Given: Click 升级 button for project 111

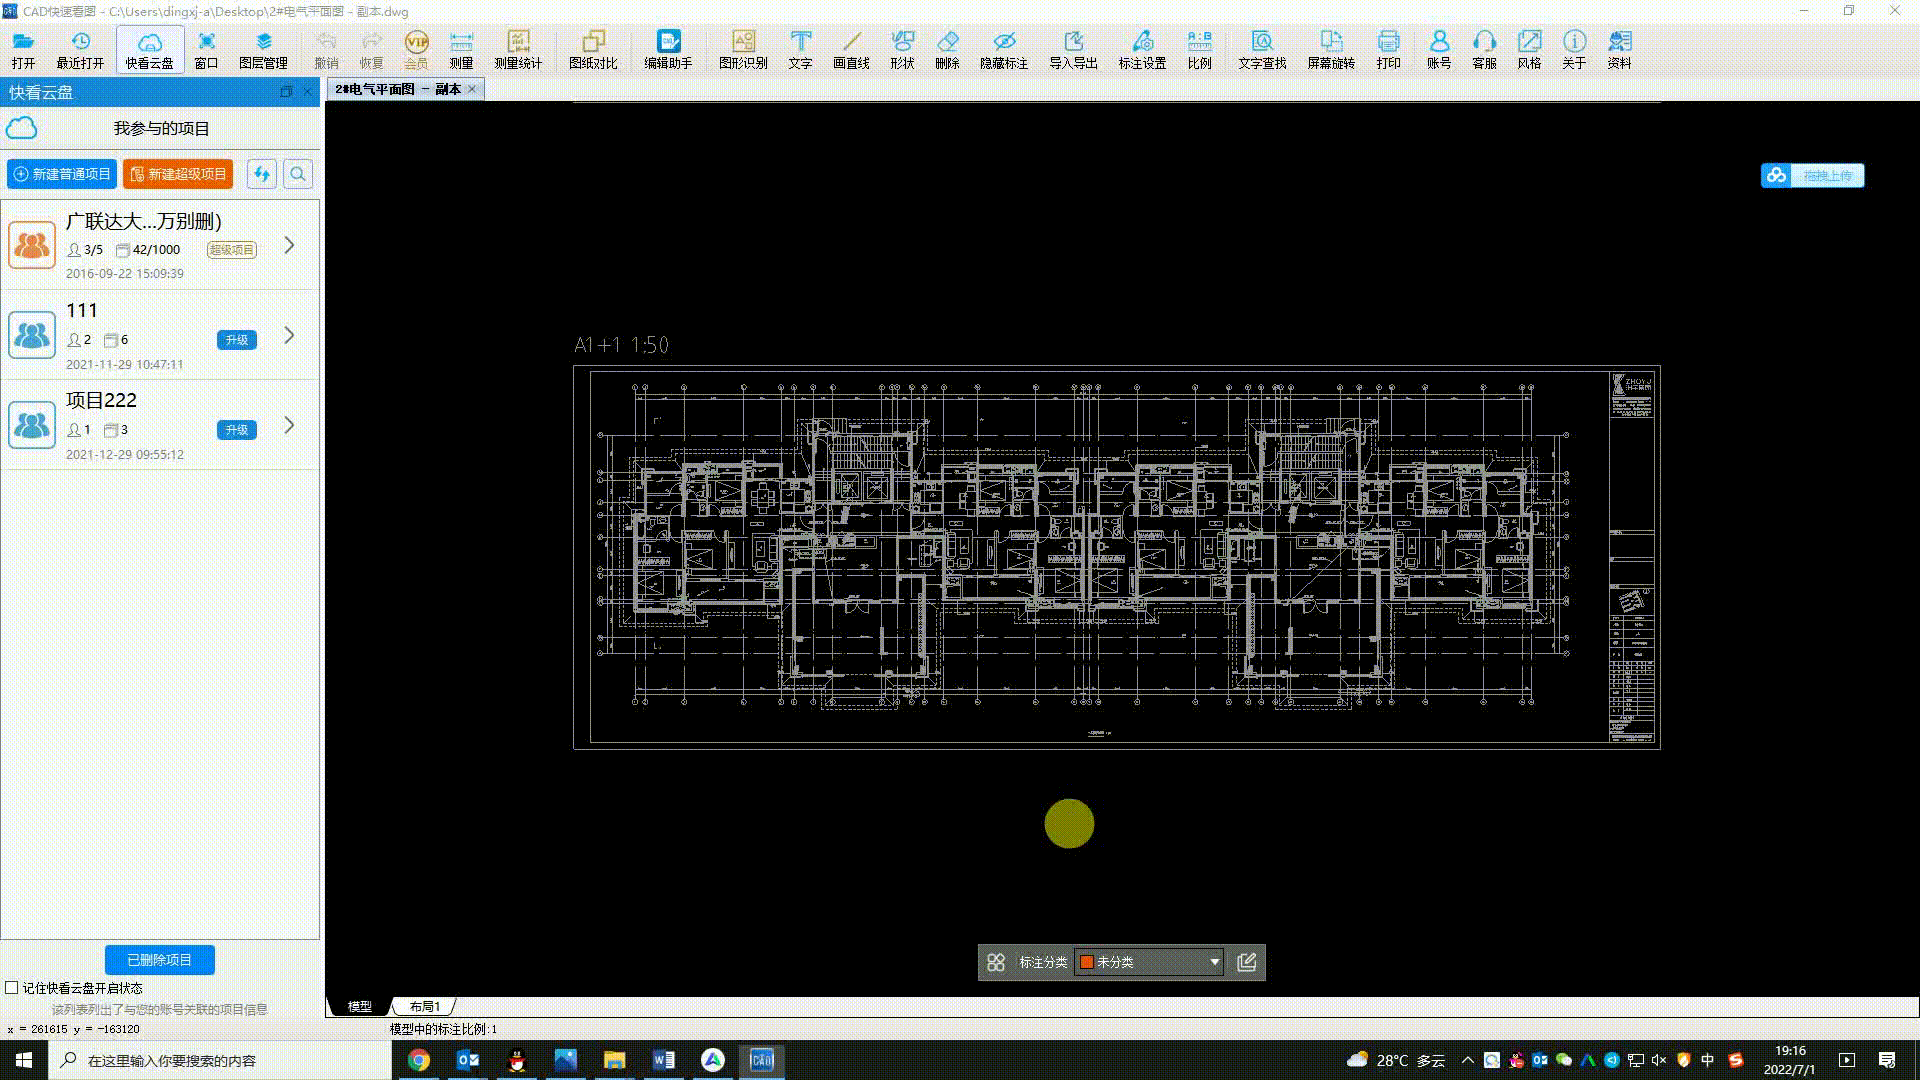Looking at the screenshot, I should pyautogui.click(x=237, y=340).
